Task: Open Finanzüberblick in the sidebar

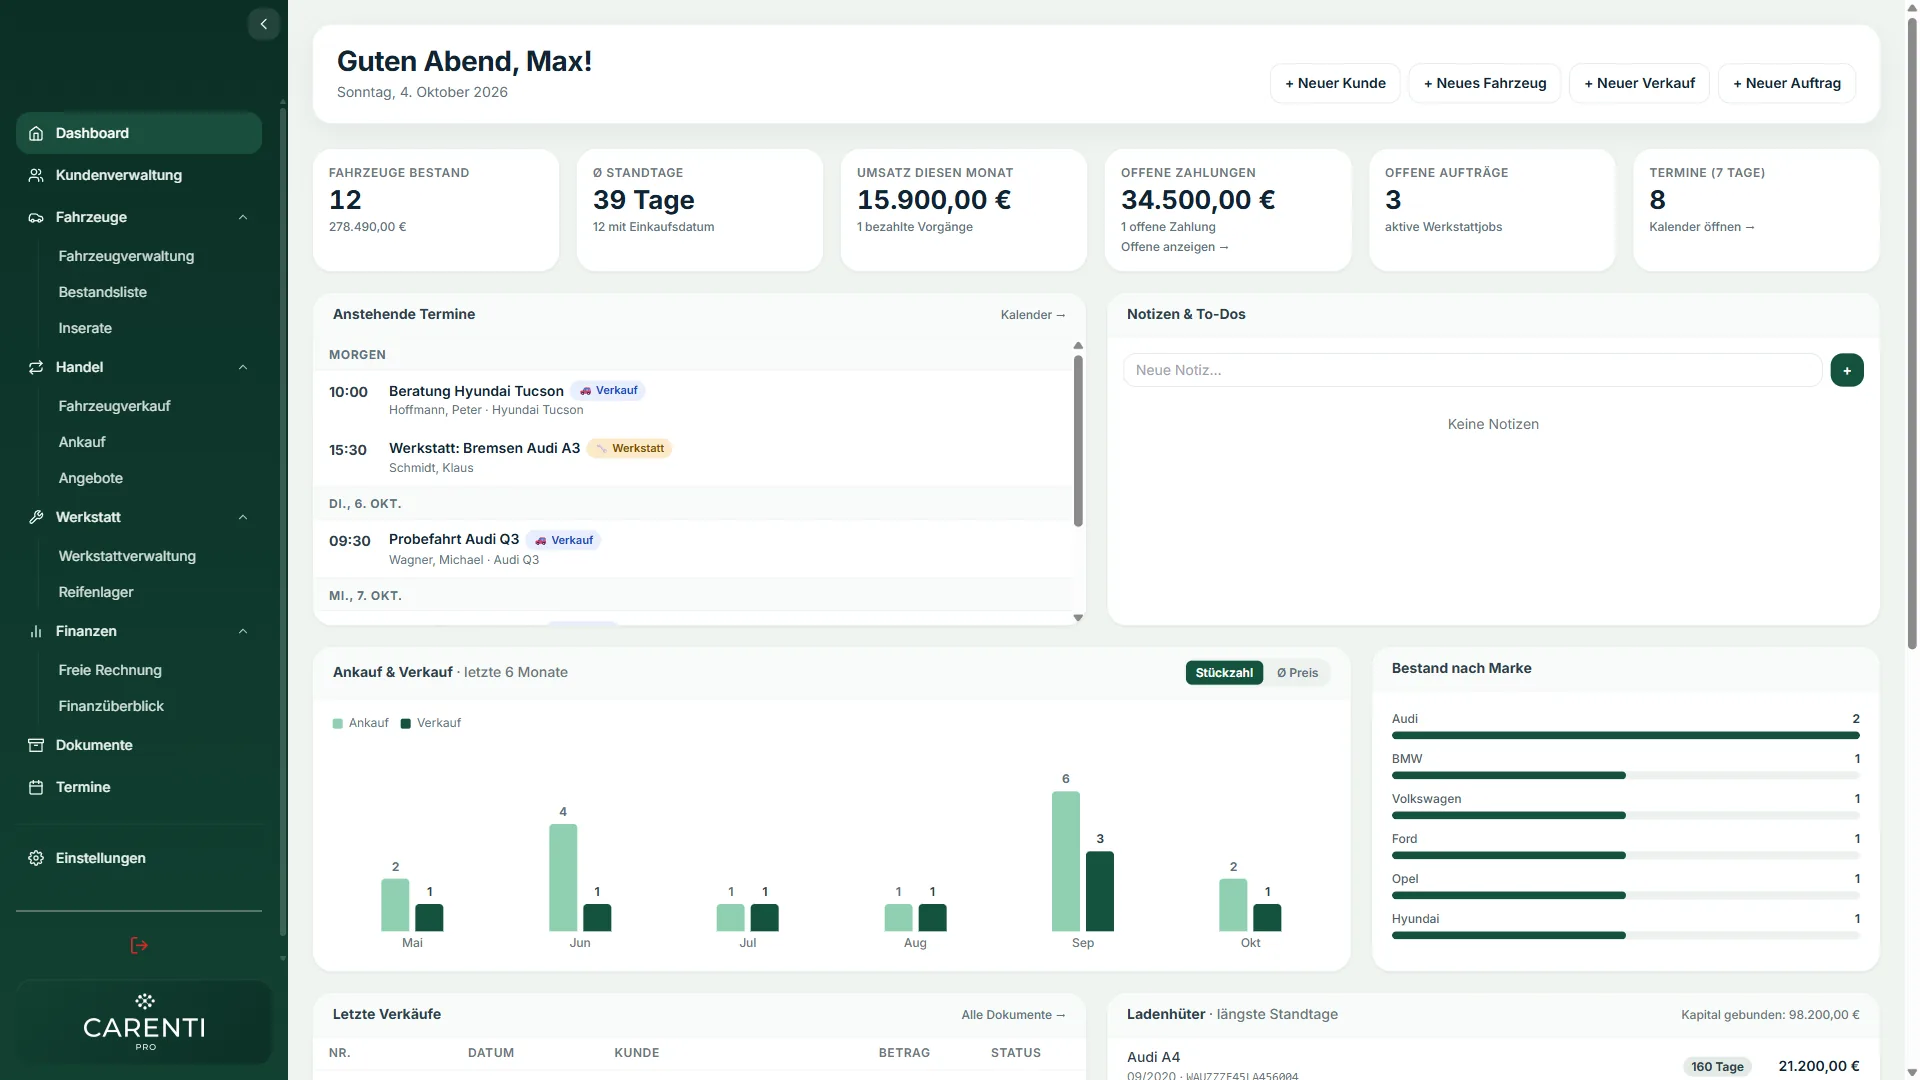Action: [x=111, y=706]
